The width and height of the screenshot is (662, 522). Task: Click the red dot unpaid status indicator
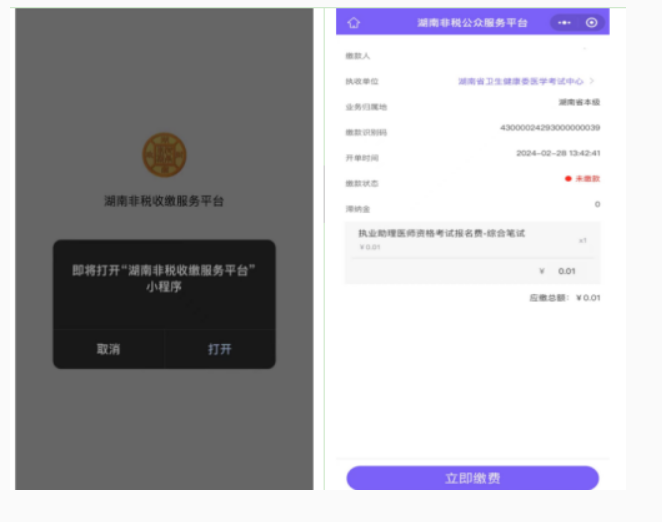[568, 179]
